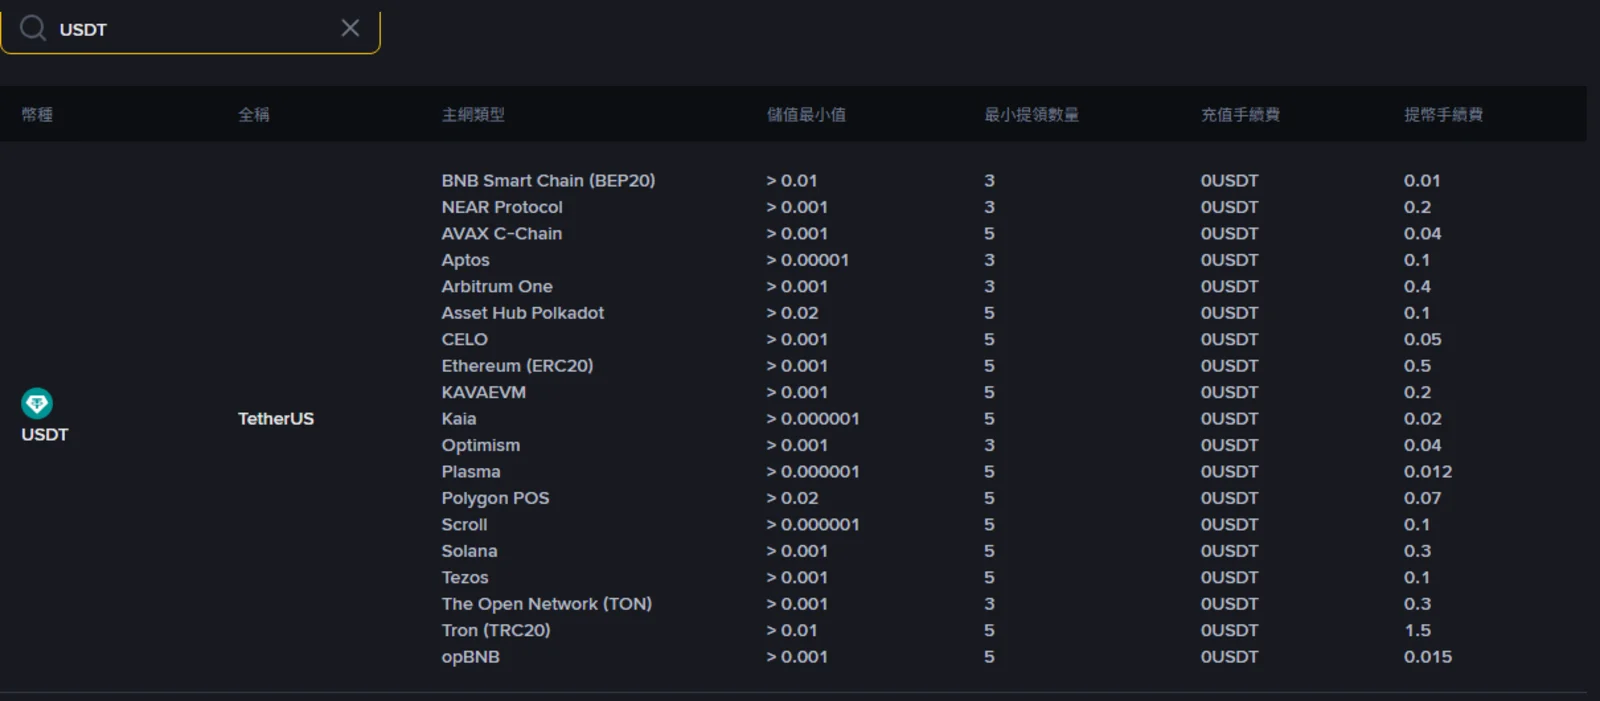
Task: Click the 幣種 column header
Action: [x=37, y=115]
